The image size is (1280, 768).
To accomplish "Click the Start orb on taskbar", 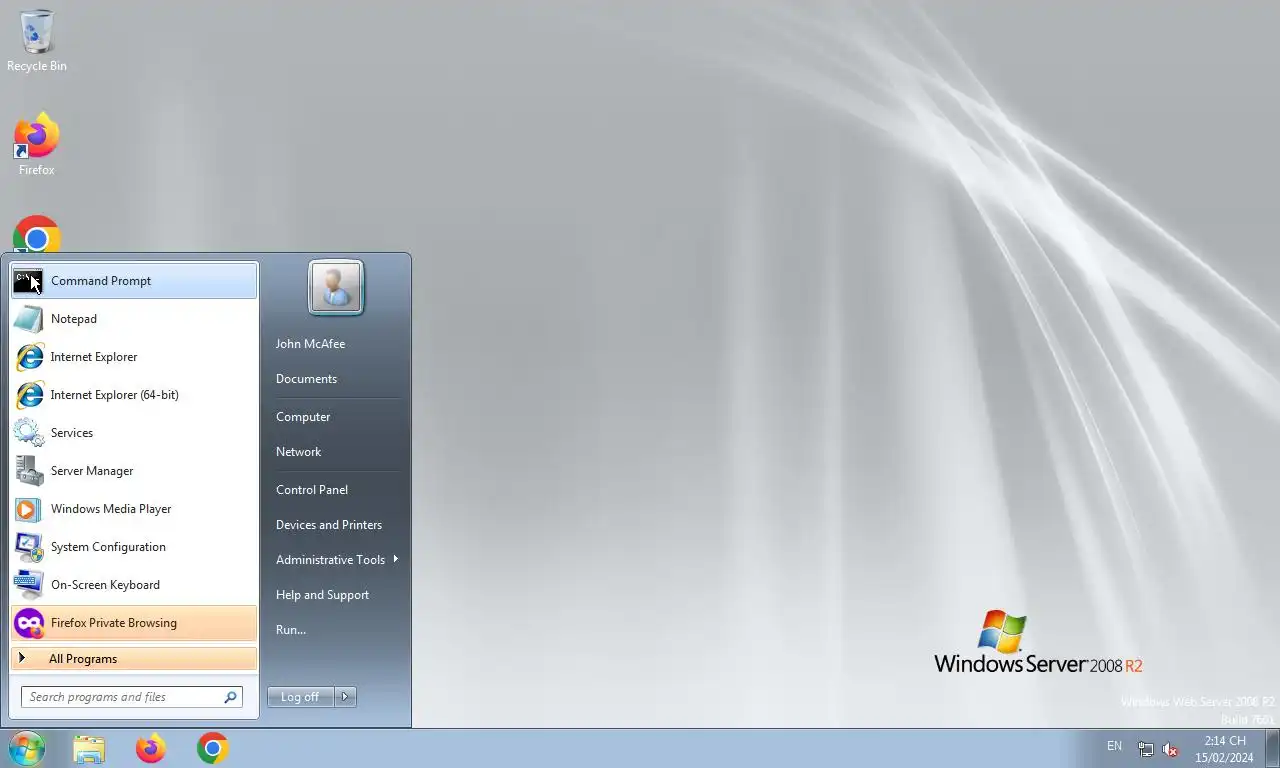I will click(x=26, y=748).
